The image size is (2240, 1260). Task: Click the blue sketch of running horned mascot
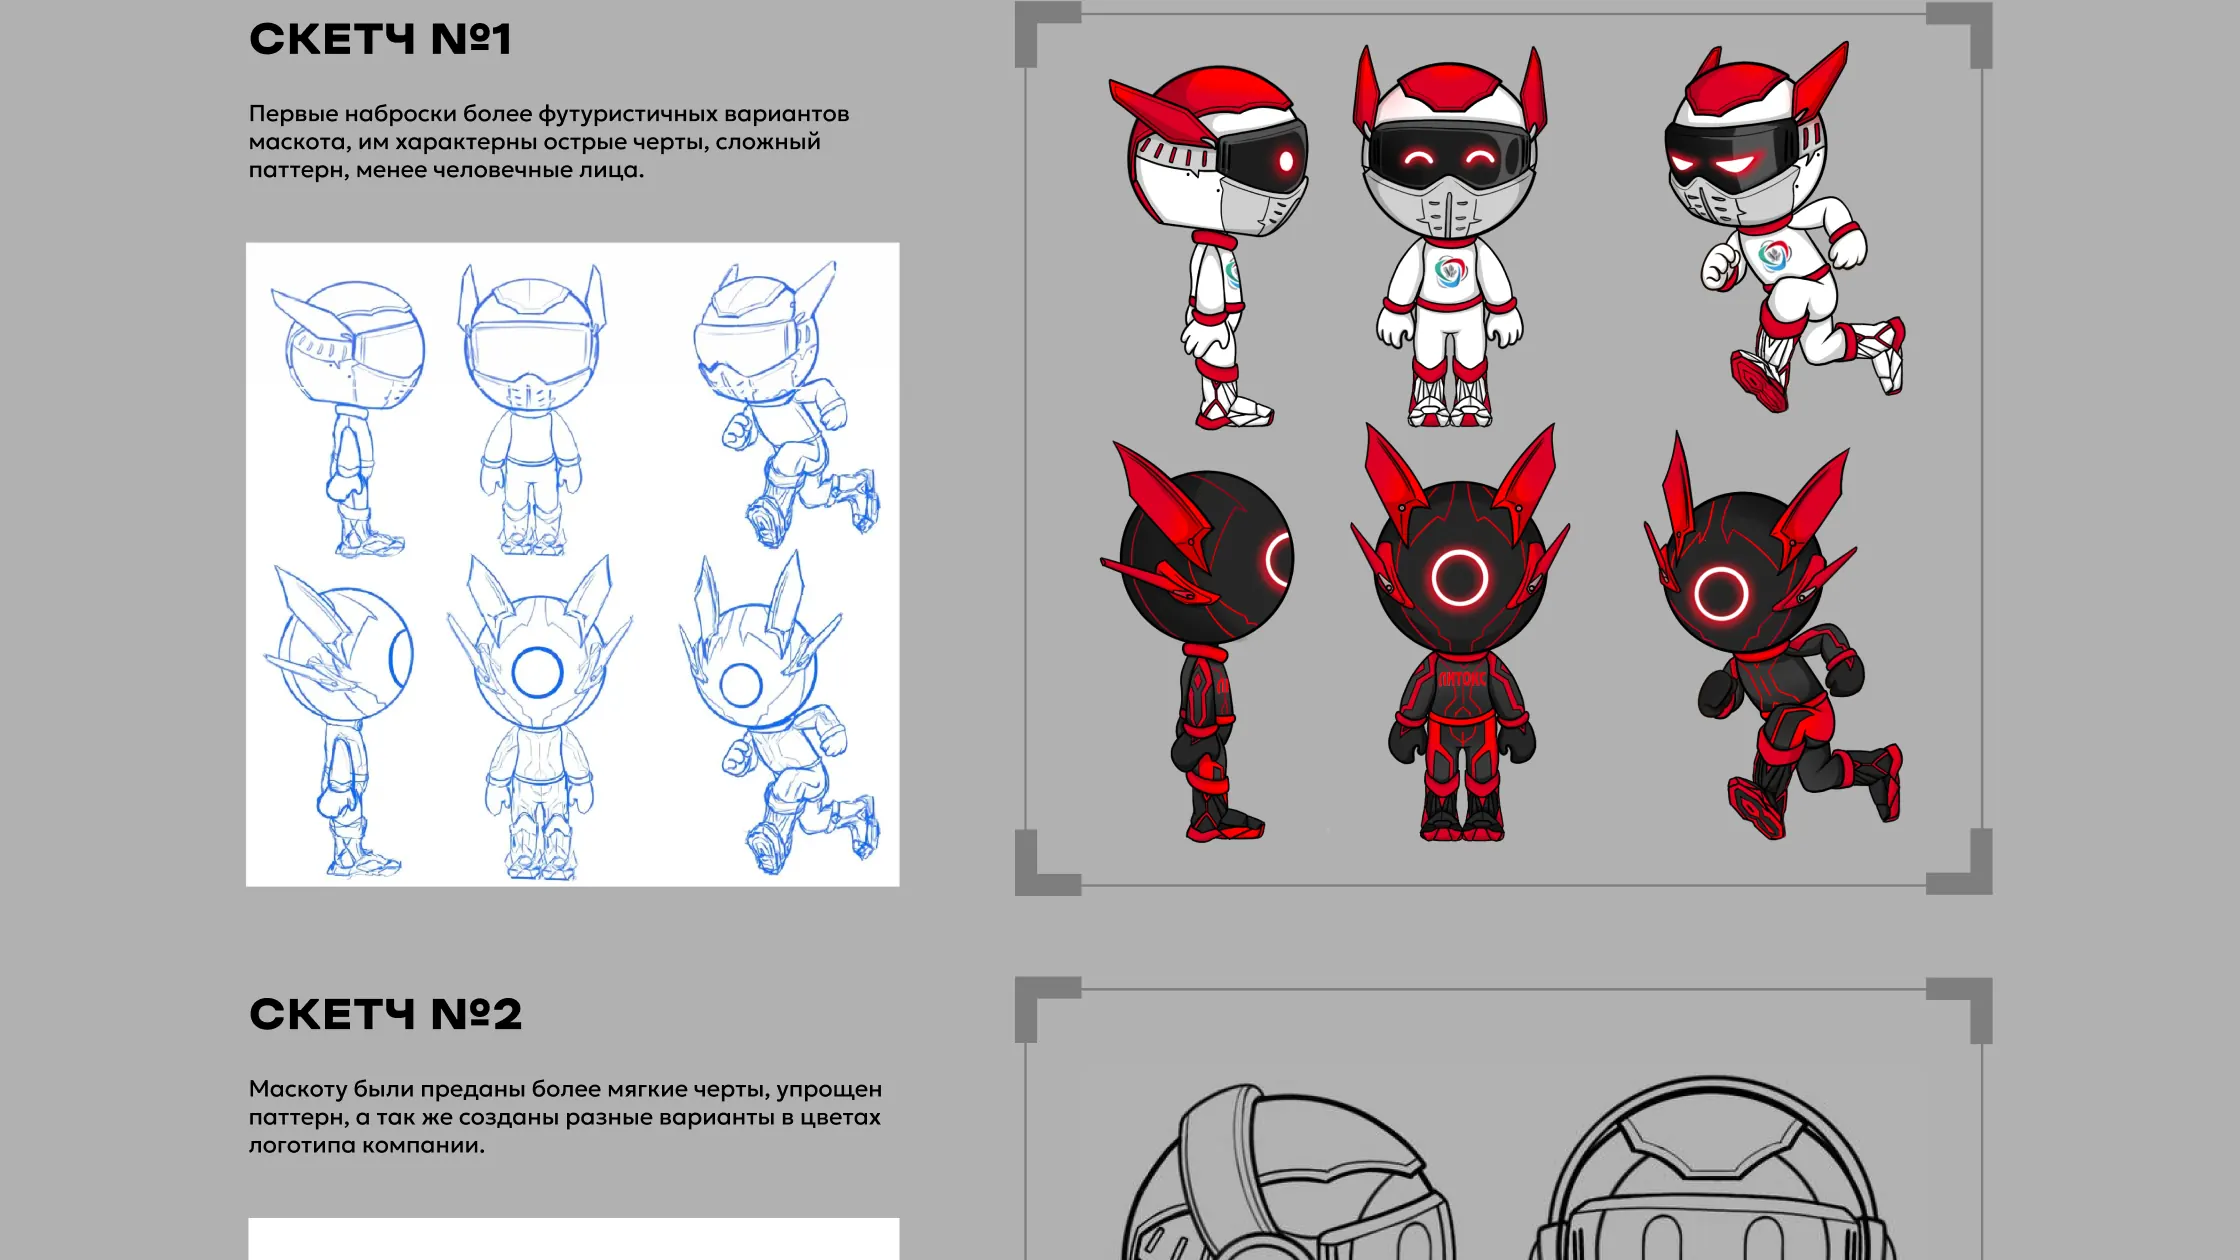(779, 712)
